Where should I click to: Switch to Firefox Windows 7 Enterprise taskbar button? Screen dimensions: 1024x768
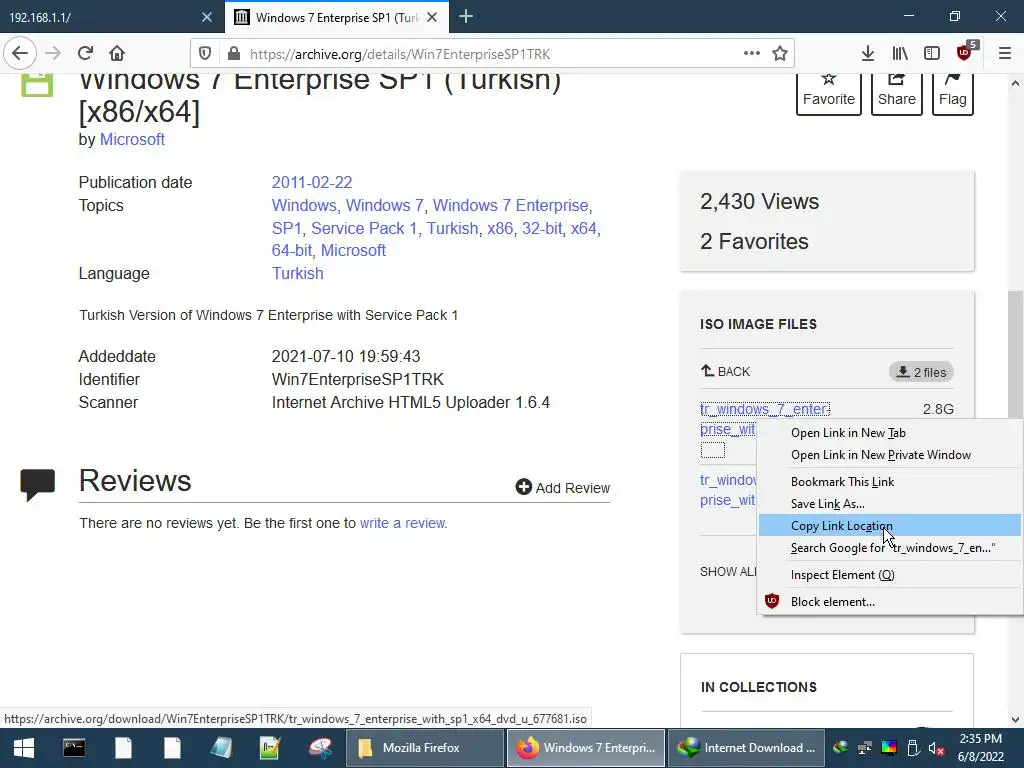586,748
